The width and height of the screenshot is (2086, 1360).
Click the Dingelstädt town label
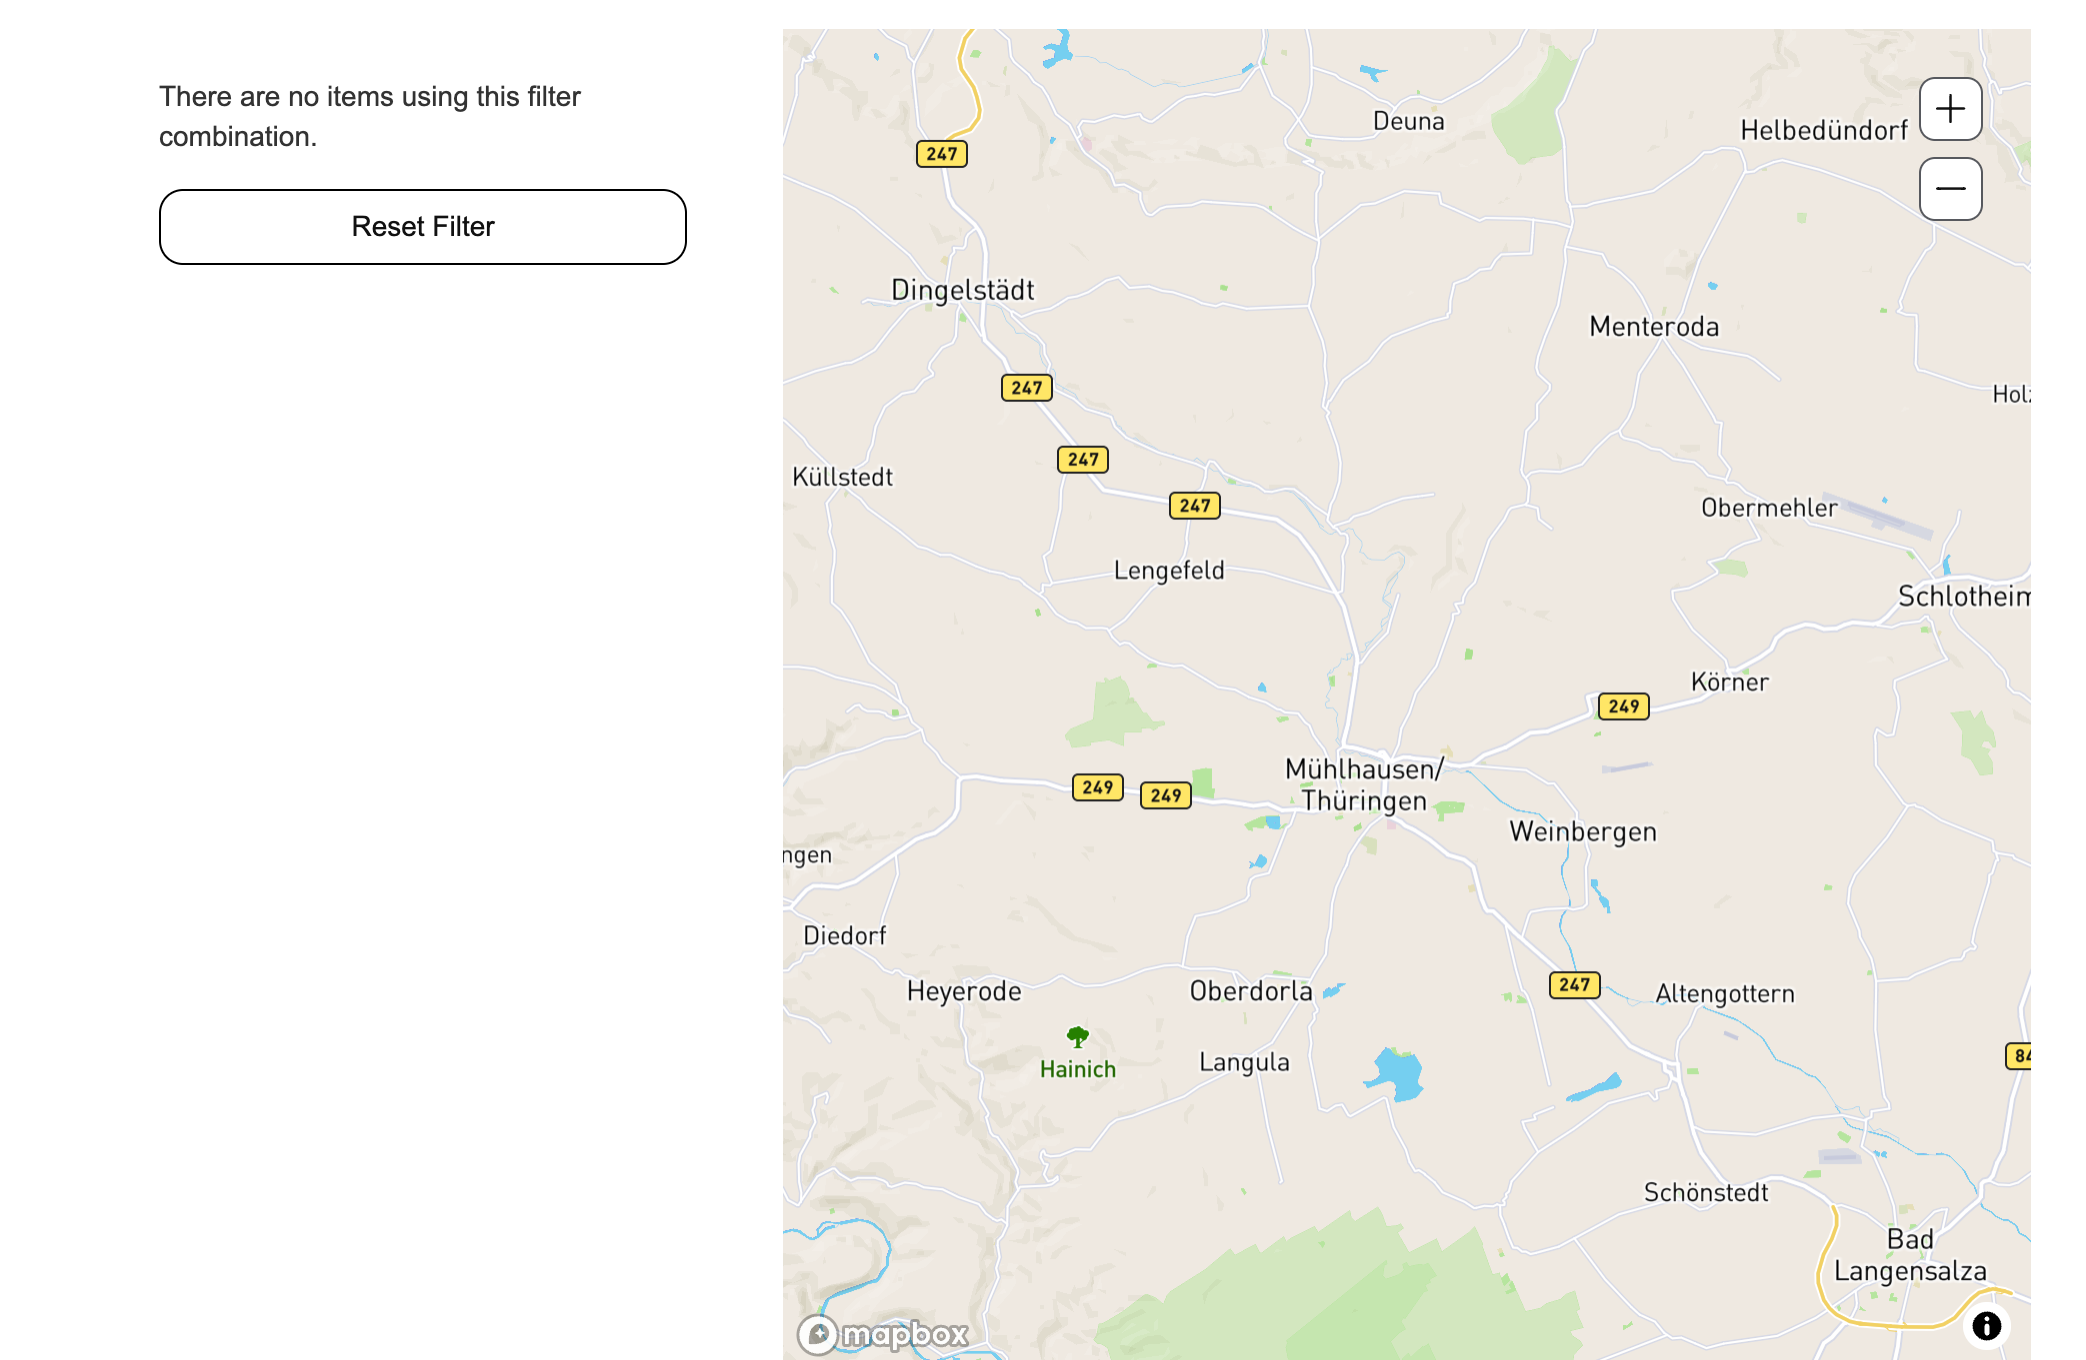click(962, 291)
